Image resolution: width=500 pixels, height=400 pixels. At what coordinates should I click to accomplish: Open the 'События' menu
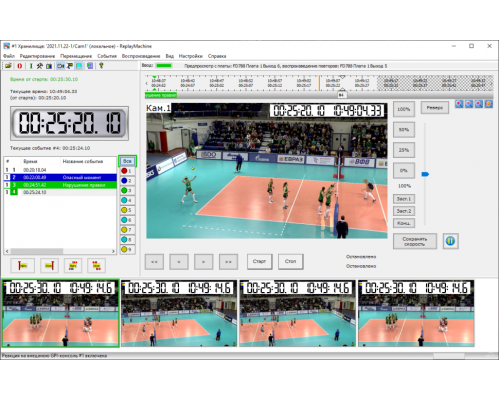tap(107, 56)
